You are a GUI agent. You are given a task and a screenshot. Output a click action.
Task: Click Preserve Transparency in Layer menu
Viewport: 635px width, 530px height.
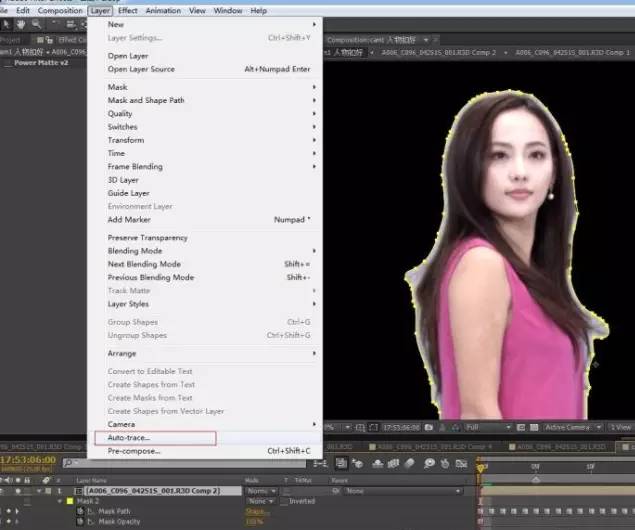pyautogui.click(x=147, y=238)
